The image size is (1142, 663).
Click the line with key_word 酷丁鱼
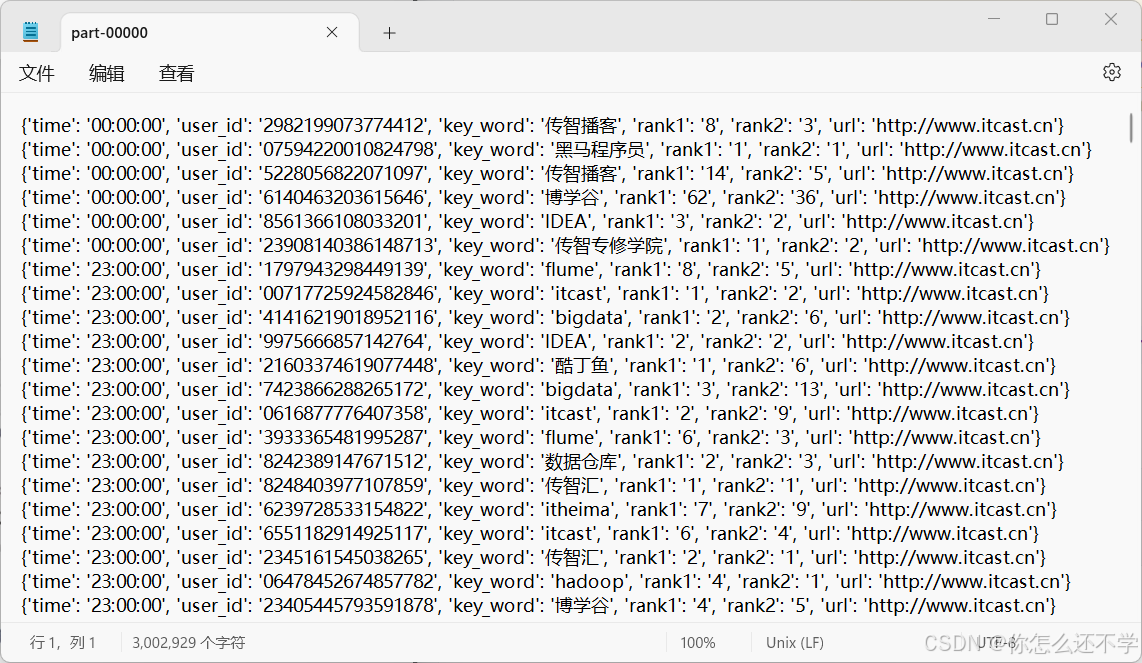(538, 366)
